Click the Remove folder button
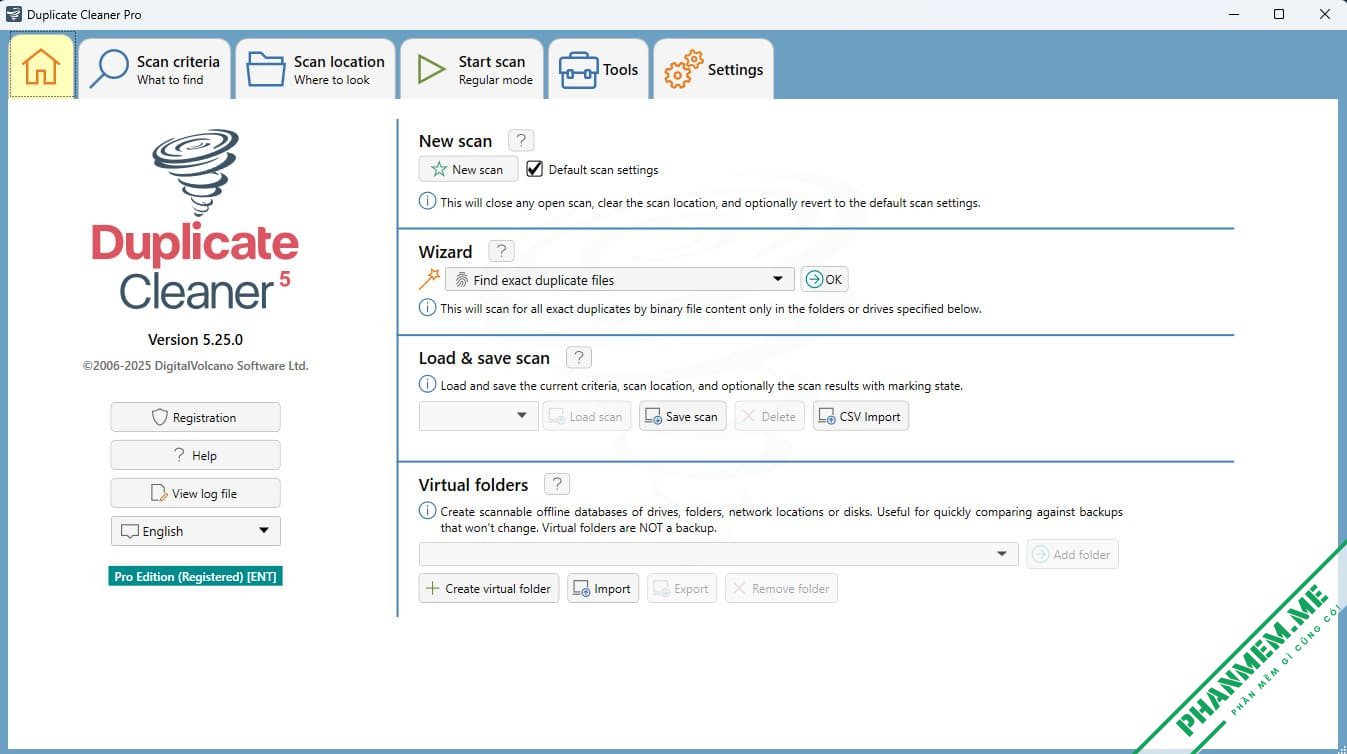The image size is (1347, 754). click(782, 588)
